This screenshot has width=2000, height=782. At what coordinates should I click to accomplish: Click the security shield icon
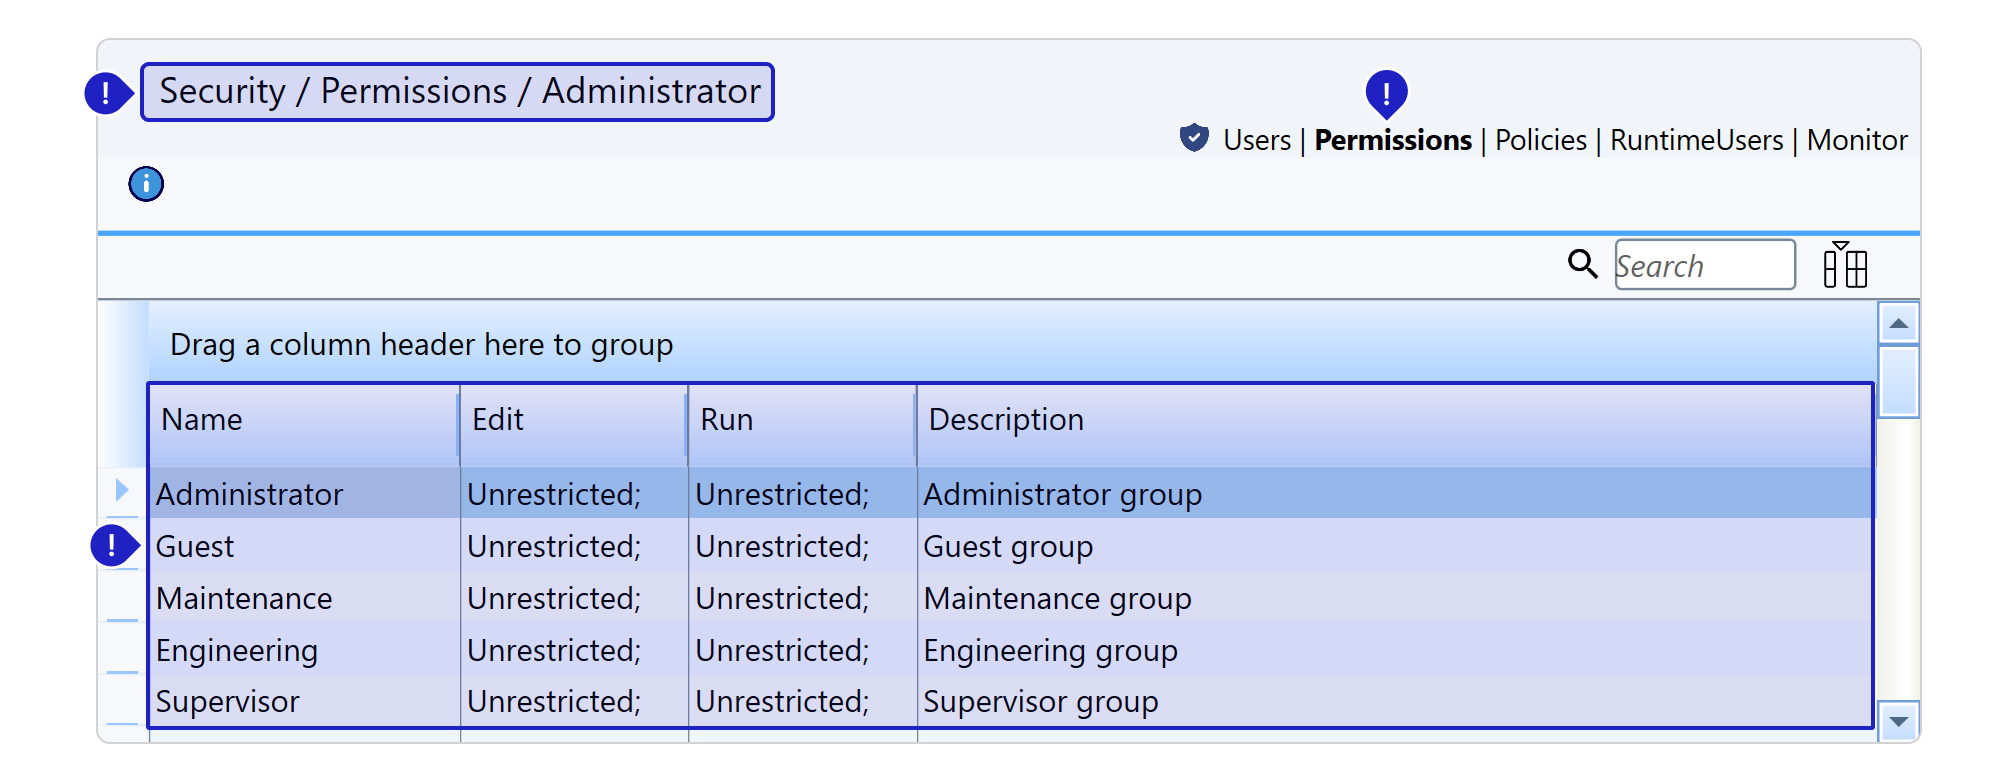click(x=1194, y=138)
